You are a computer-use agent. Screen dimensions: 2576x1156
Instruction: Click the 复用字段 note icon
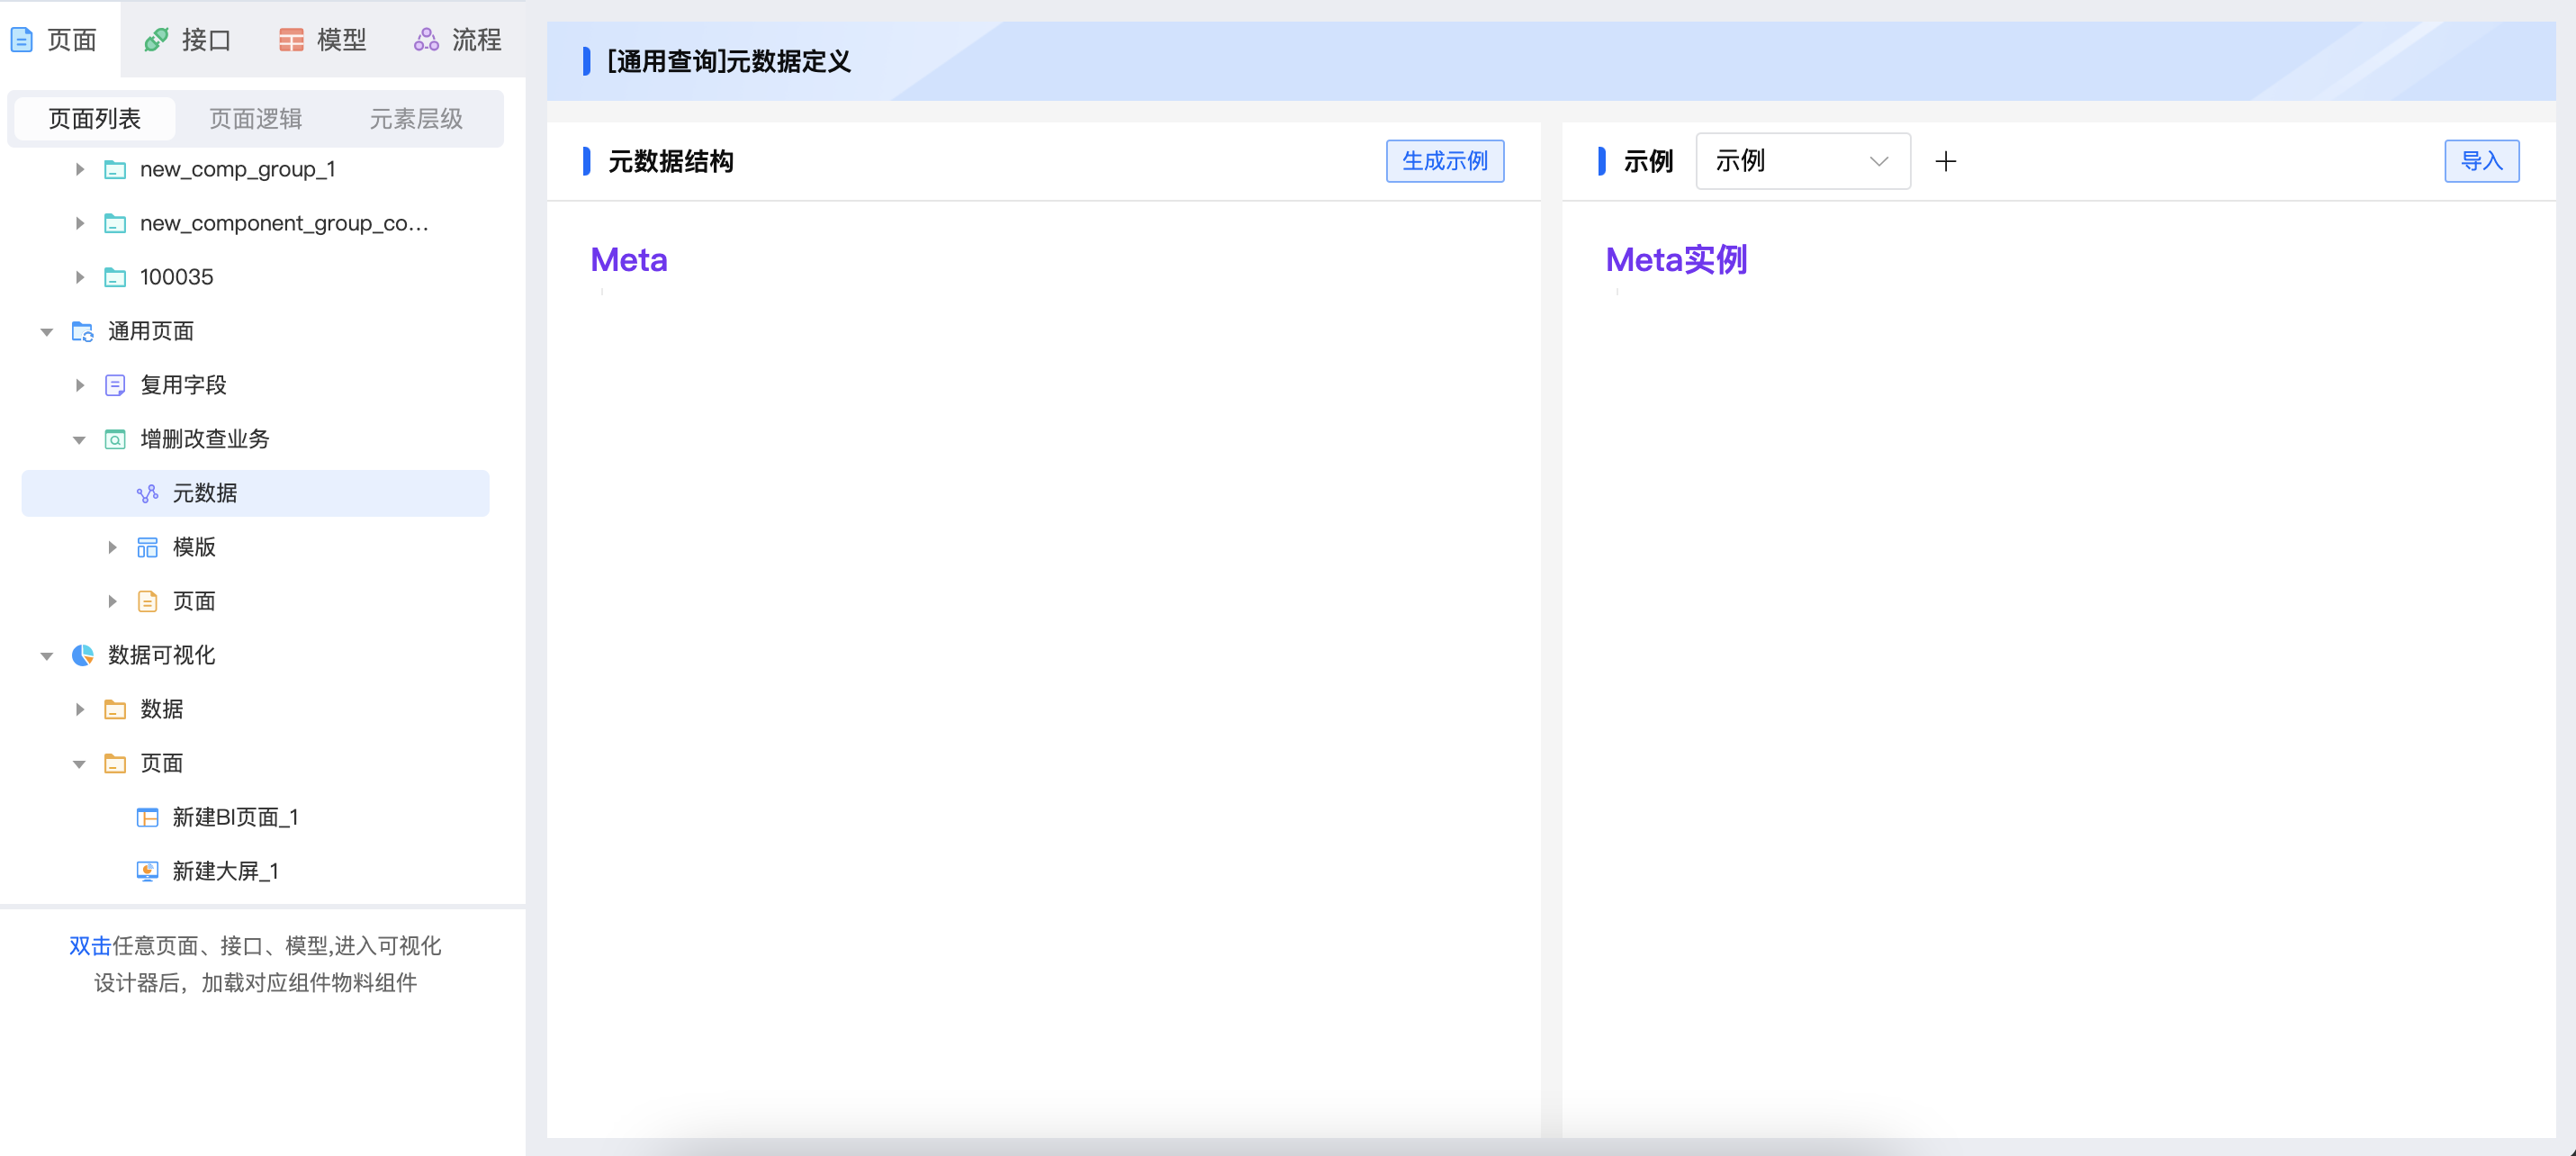click(115, 386)
